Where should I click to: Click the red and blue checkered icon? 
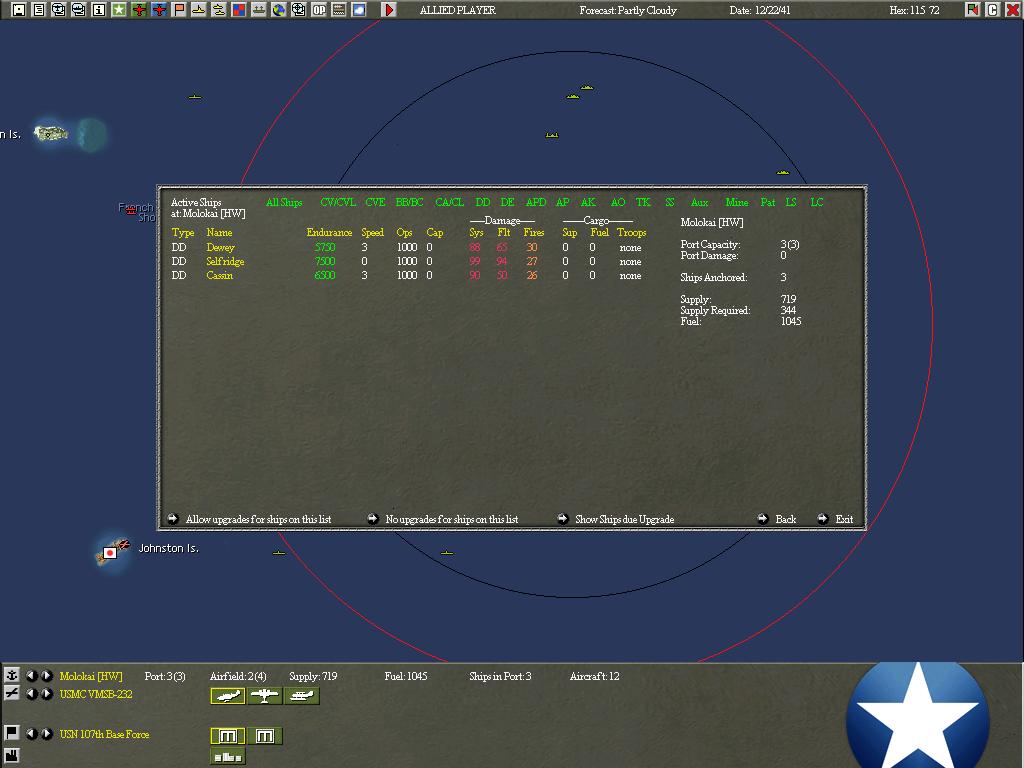point(239,10)
